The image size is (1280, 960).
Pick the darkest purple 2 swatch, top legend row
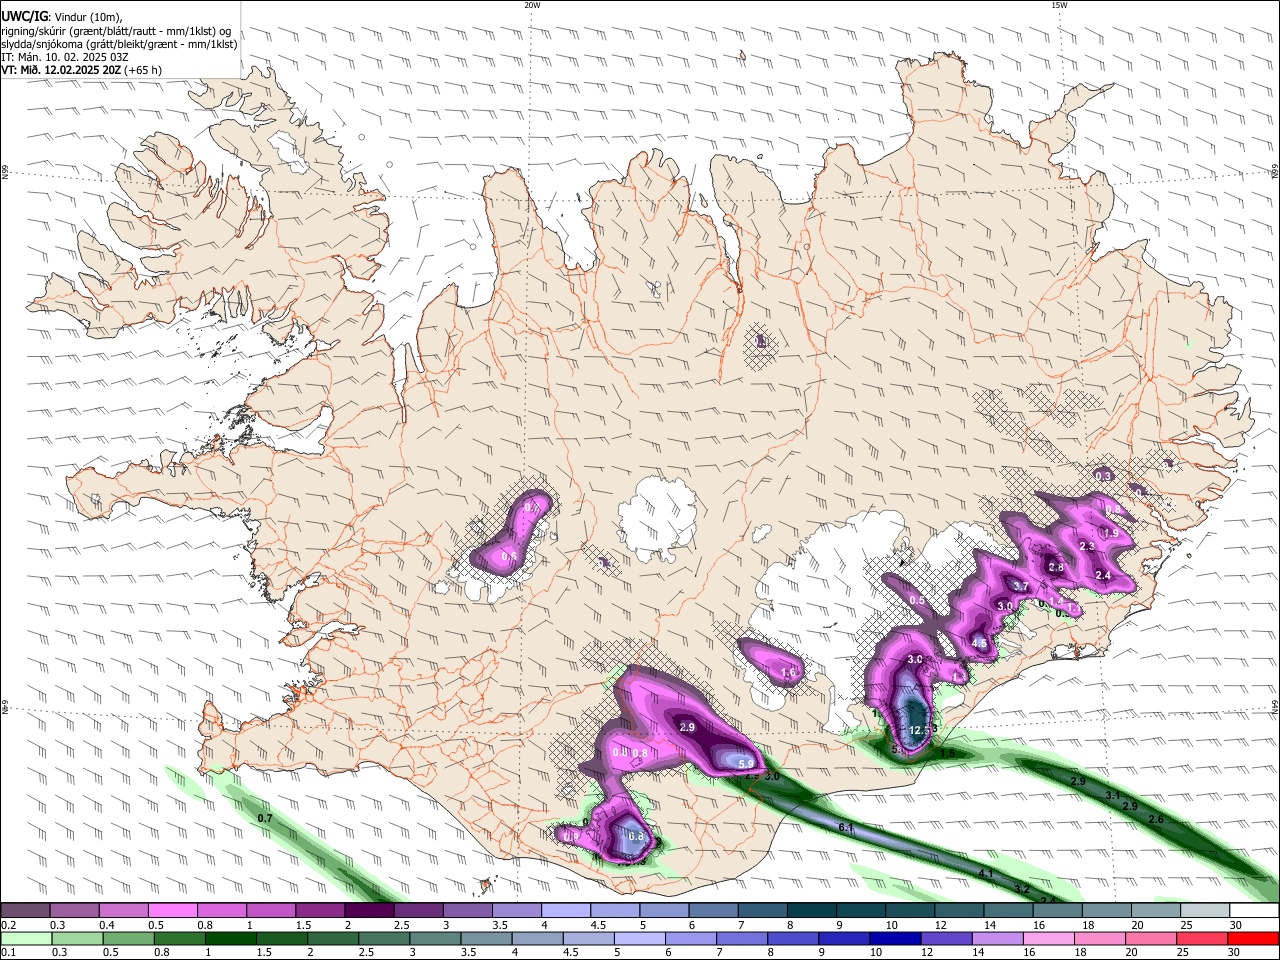coord(368,910)
